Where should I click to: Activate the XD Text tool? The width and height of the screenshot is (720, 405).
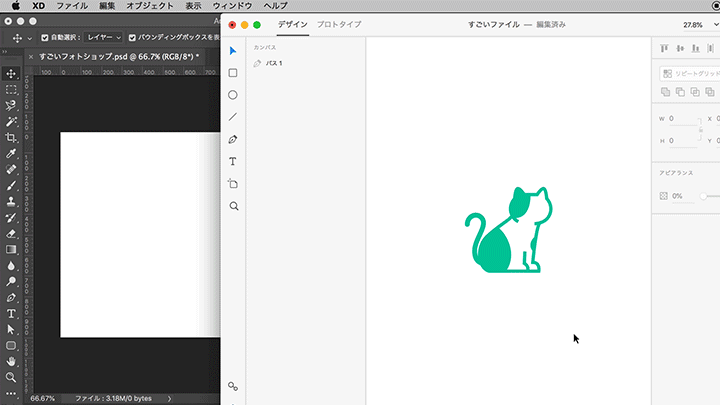(x=233, y=161)
